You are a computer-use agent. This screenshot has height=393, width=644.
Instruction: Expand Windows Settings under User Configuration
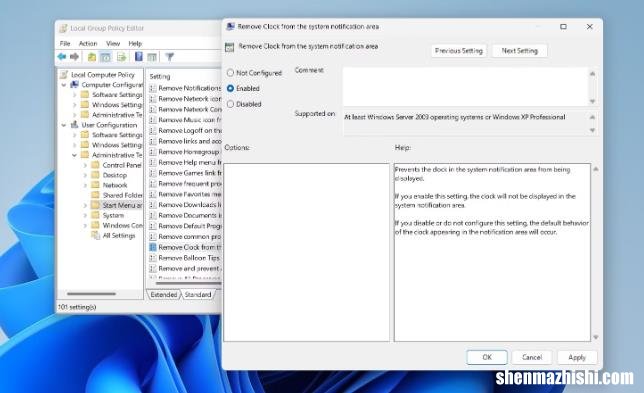coord(74,145)
